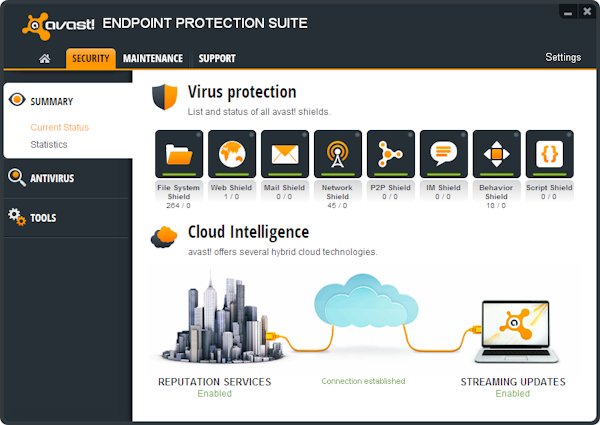Select Current Status in the sidebar
This screenshot has height=425, width=600.
[x=59, y=127]
